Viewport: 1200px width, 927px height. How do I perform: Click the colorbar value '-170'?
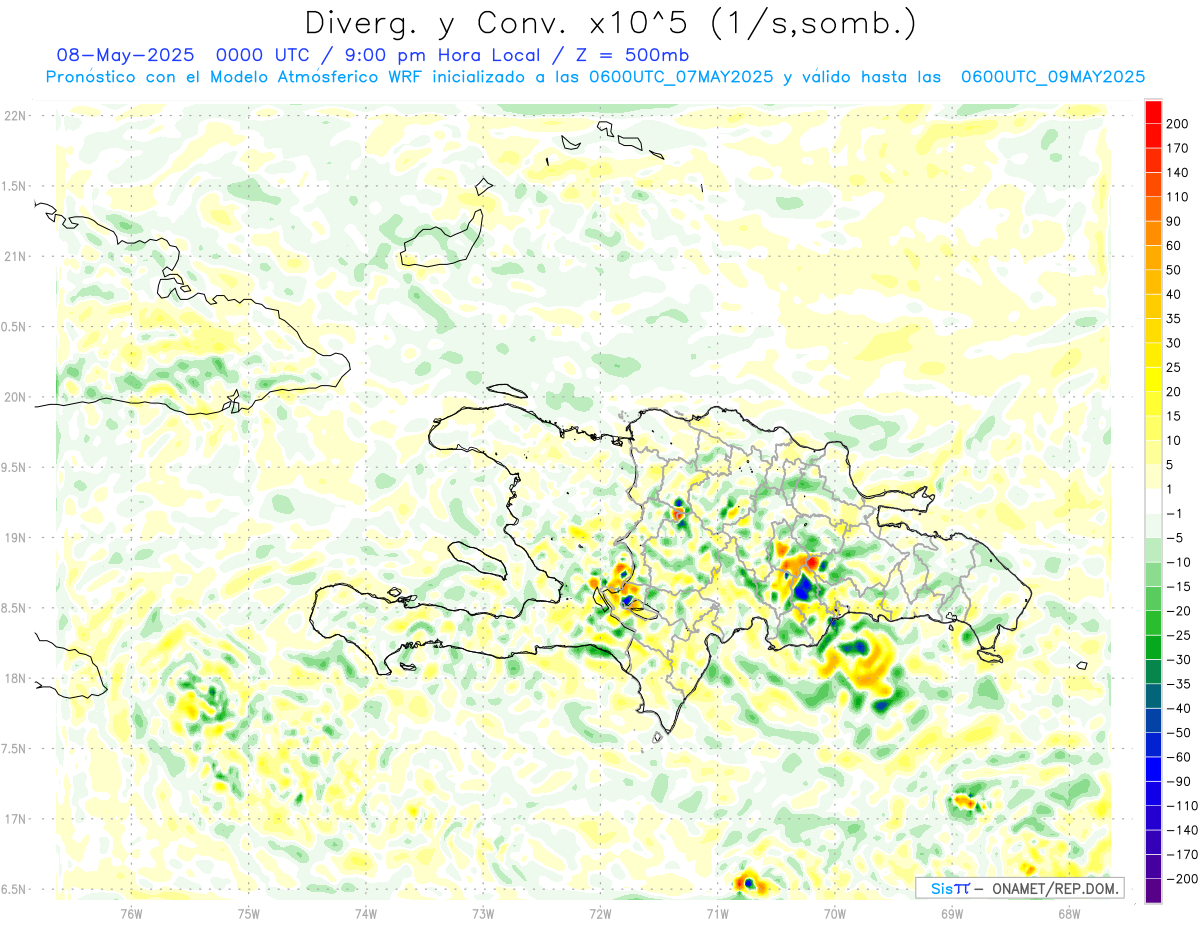tap(1182, 854)
